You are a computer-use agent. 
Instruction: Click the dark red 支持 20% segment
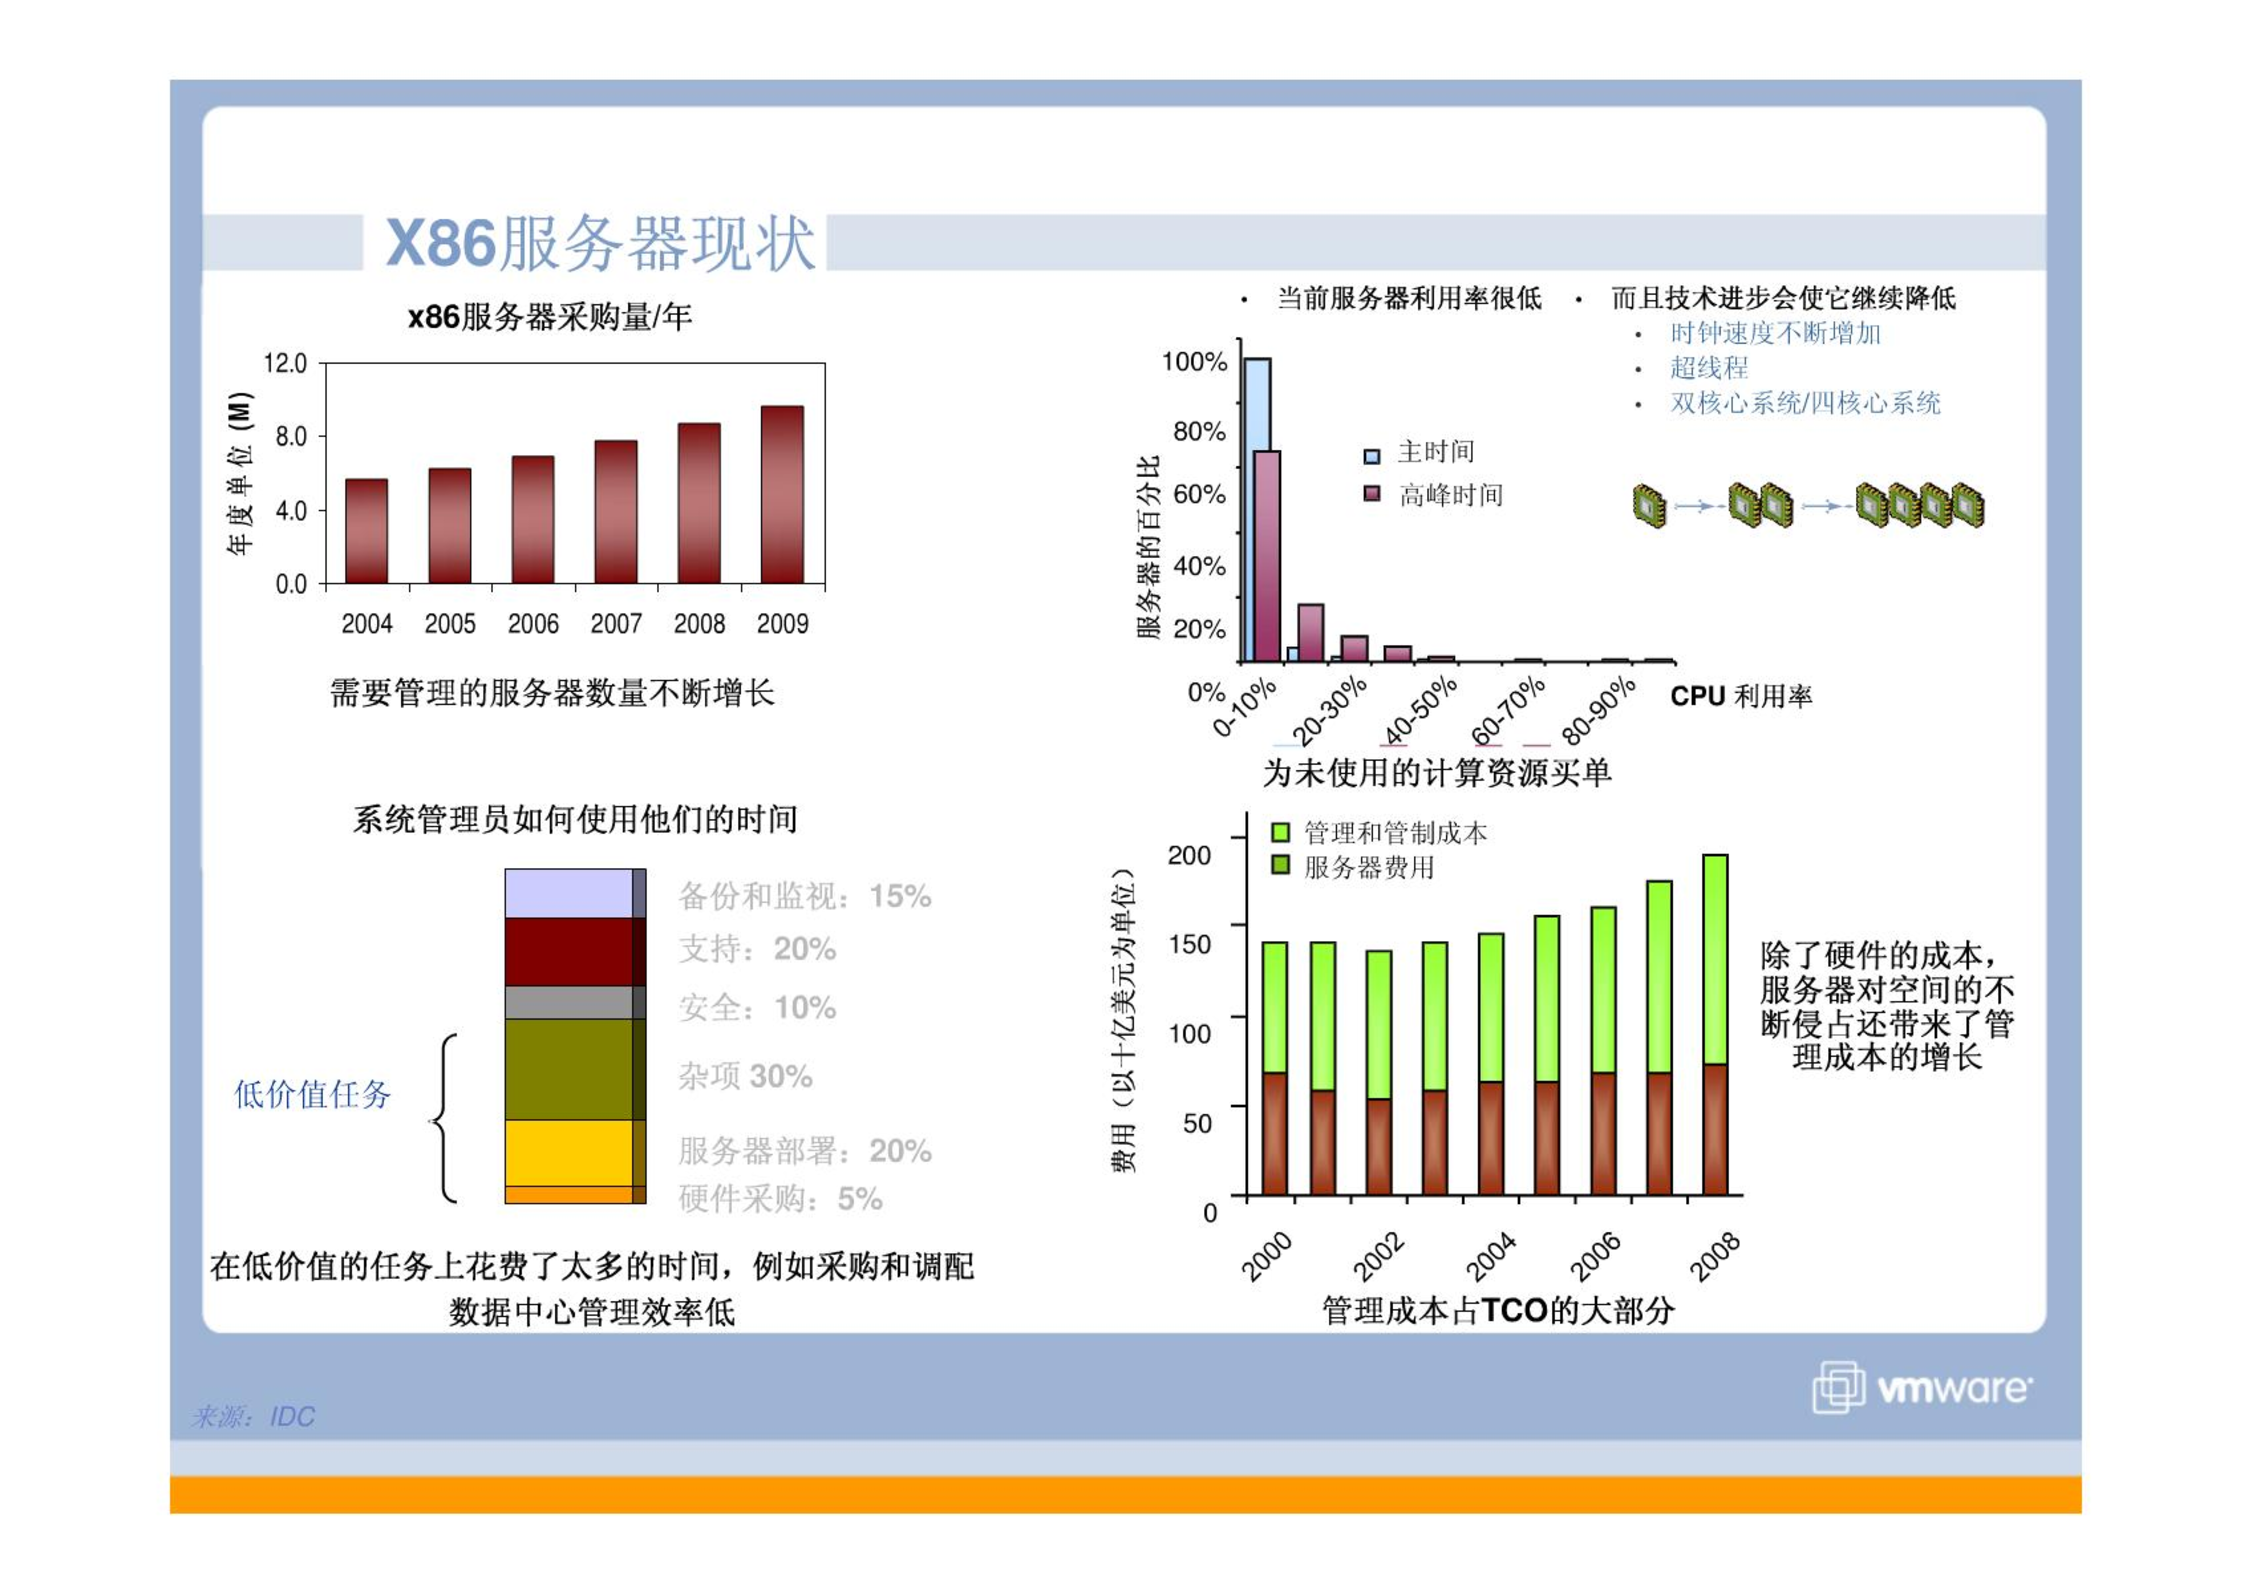coord(569,951)
